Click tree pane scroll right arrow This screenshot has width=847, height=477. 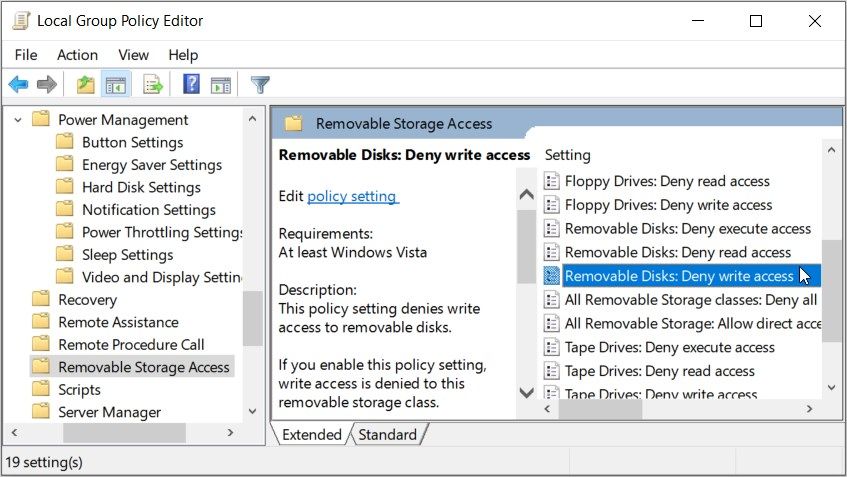(x=231, y=432)
